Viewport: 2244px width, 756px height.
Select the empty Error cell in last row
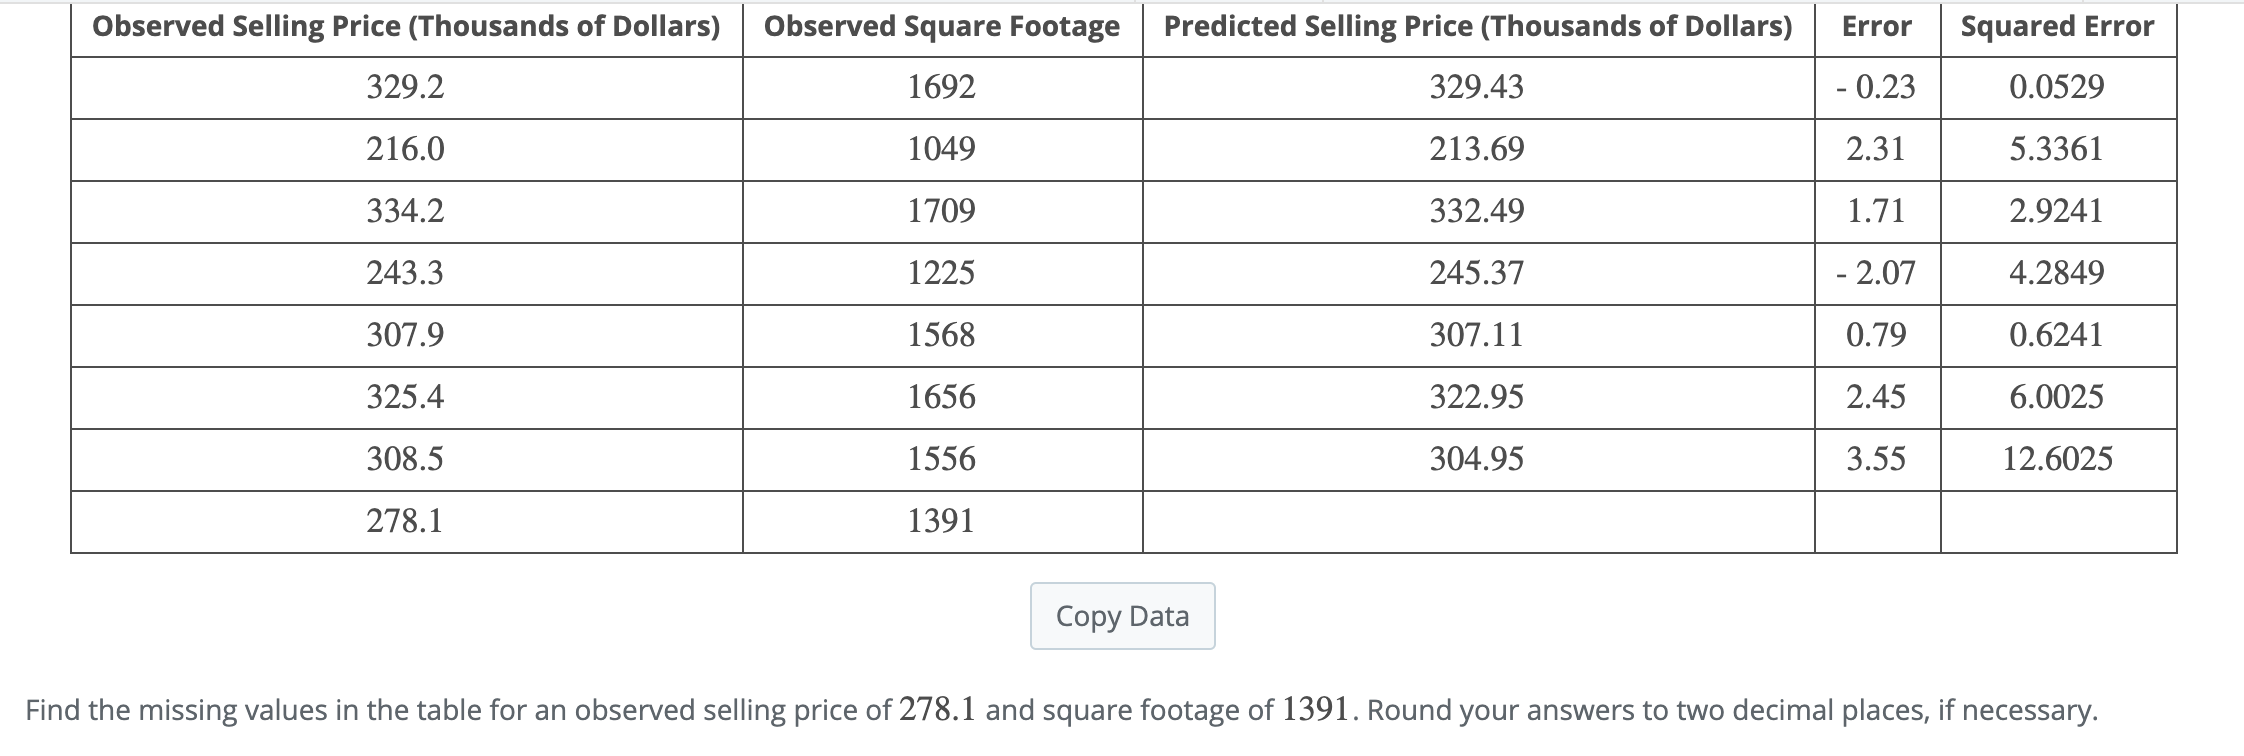pos(1876,521)
